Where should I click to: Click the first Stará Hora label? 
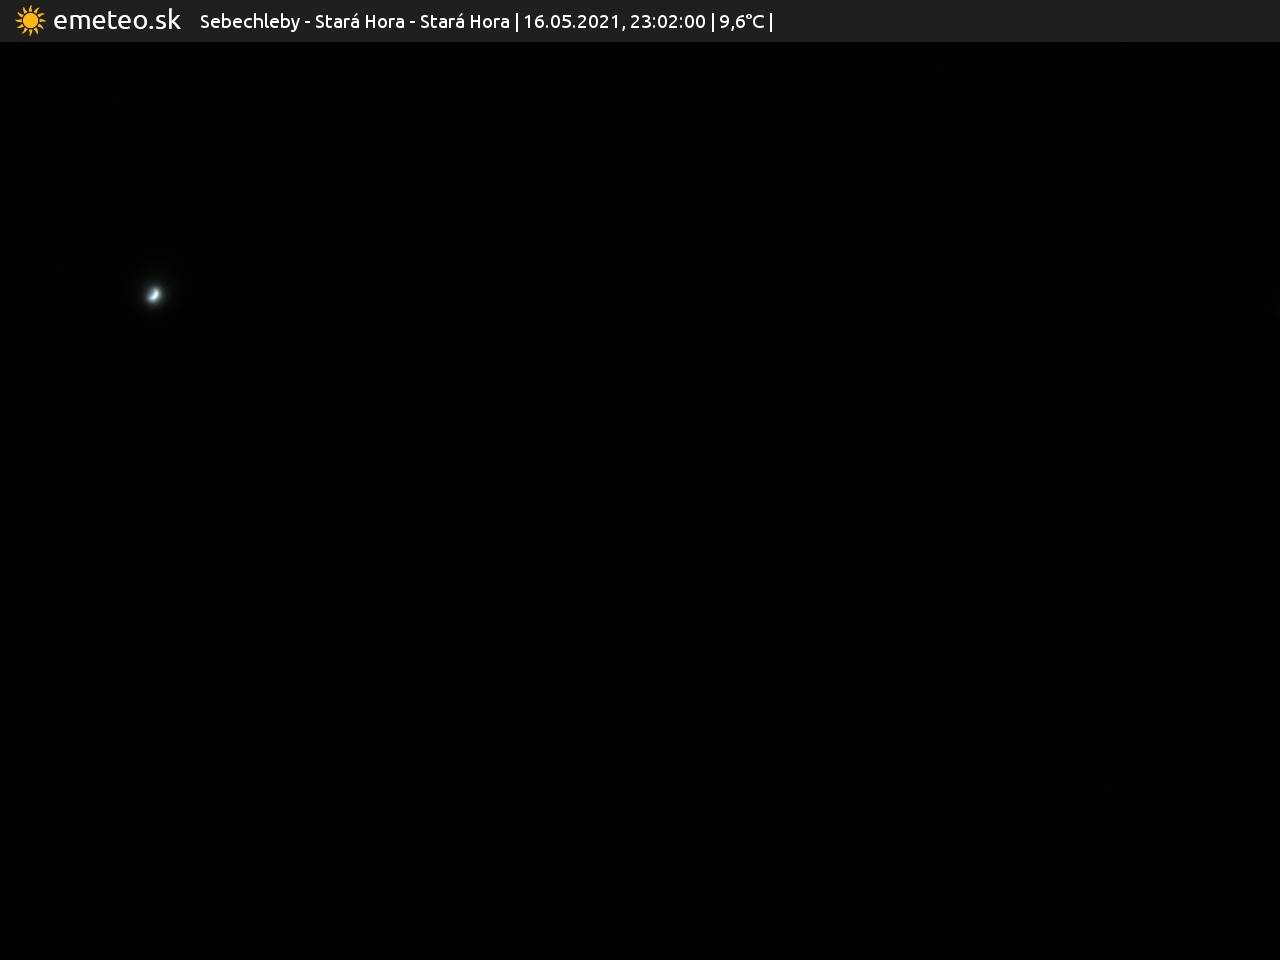359,22
